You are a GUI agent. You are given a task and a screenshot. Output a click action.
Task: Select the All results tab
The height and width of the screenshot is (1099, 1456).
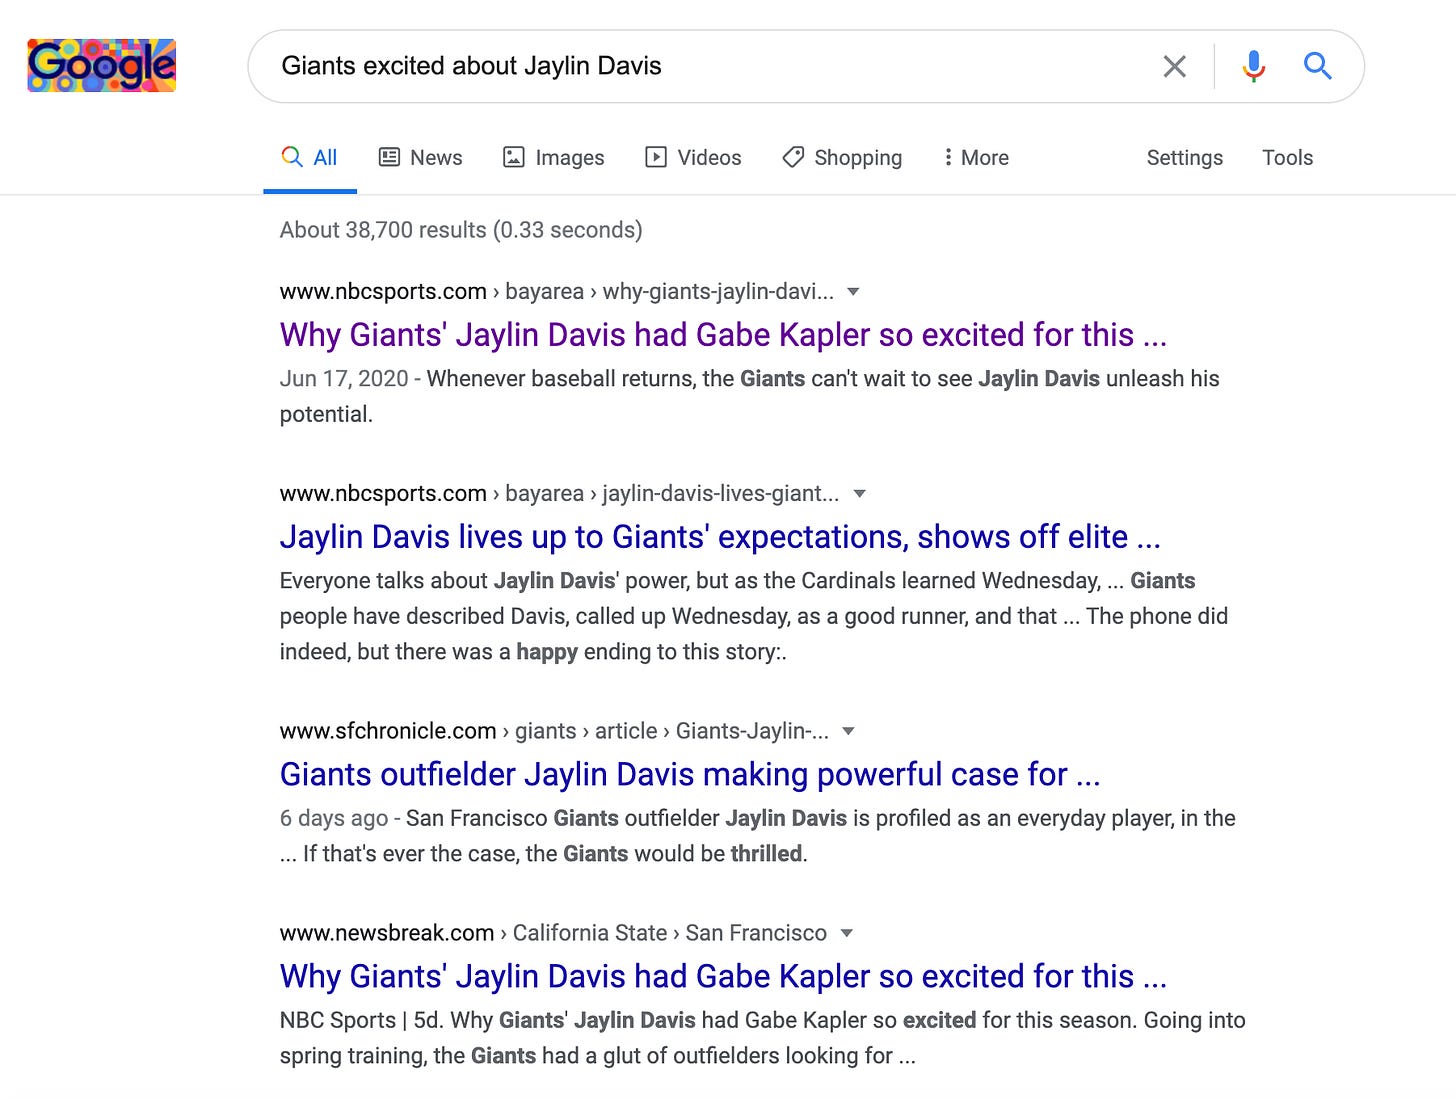click(x=310, y=158)
